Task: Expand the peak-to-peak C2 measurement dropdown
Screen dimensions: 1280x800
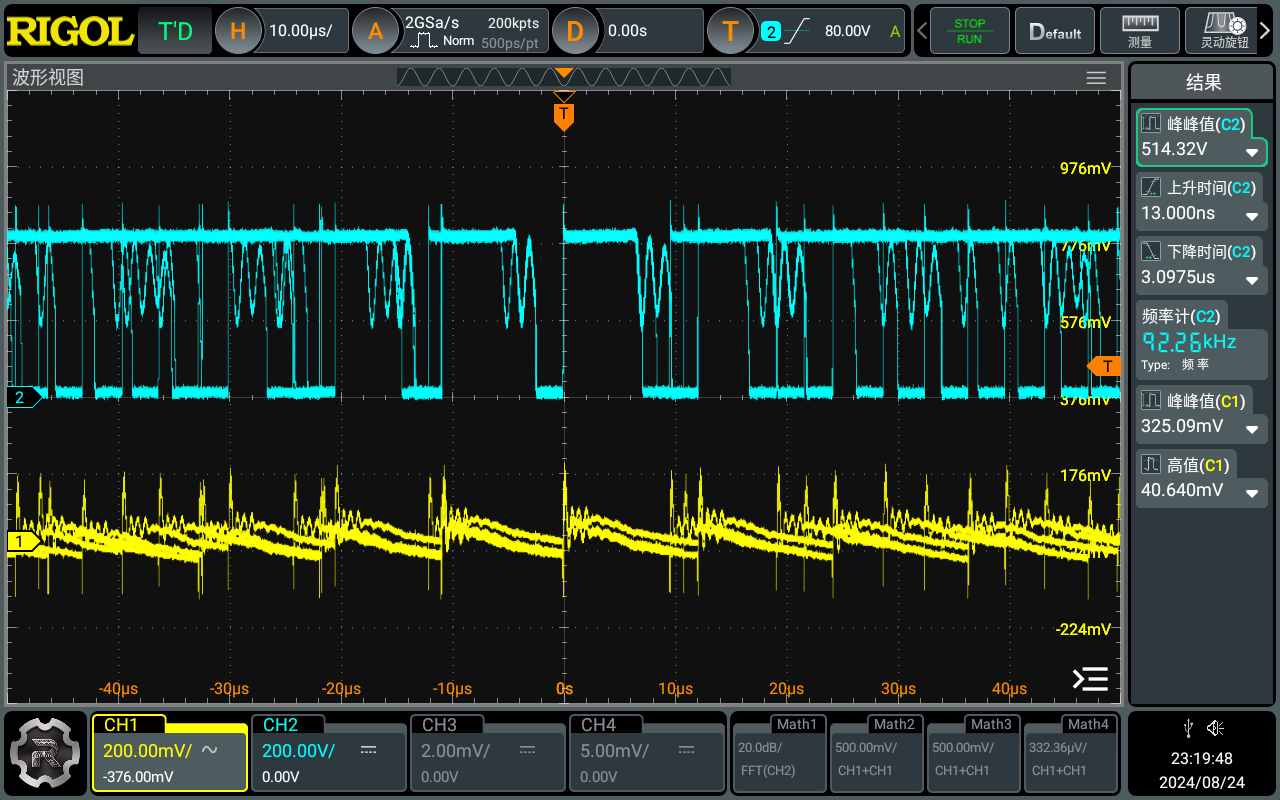Action: tap(1251, 153)
